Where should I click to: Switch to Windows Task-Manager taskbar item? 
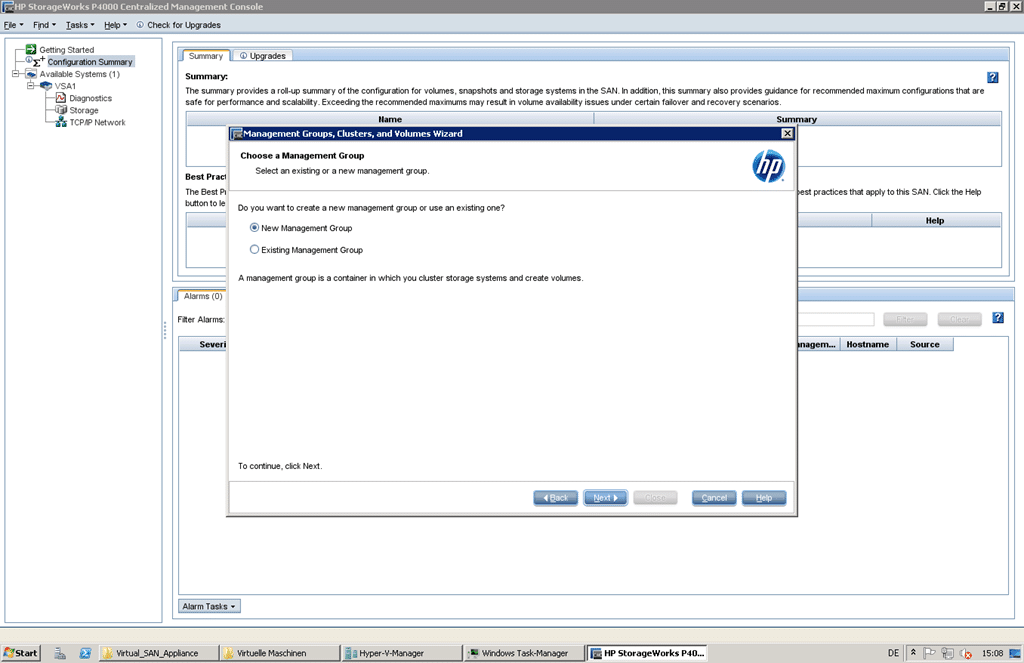pyautogui.click(x=524, y=653)
